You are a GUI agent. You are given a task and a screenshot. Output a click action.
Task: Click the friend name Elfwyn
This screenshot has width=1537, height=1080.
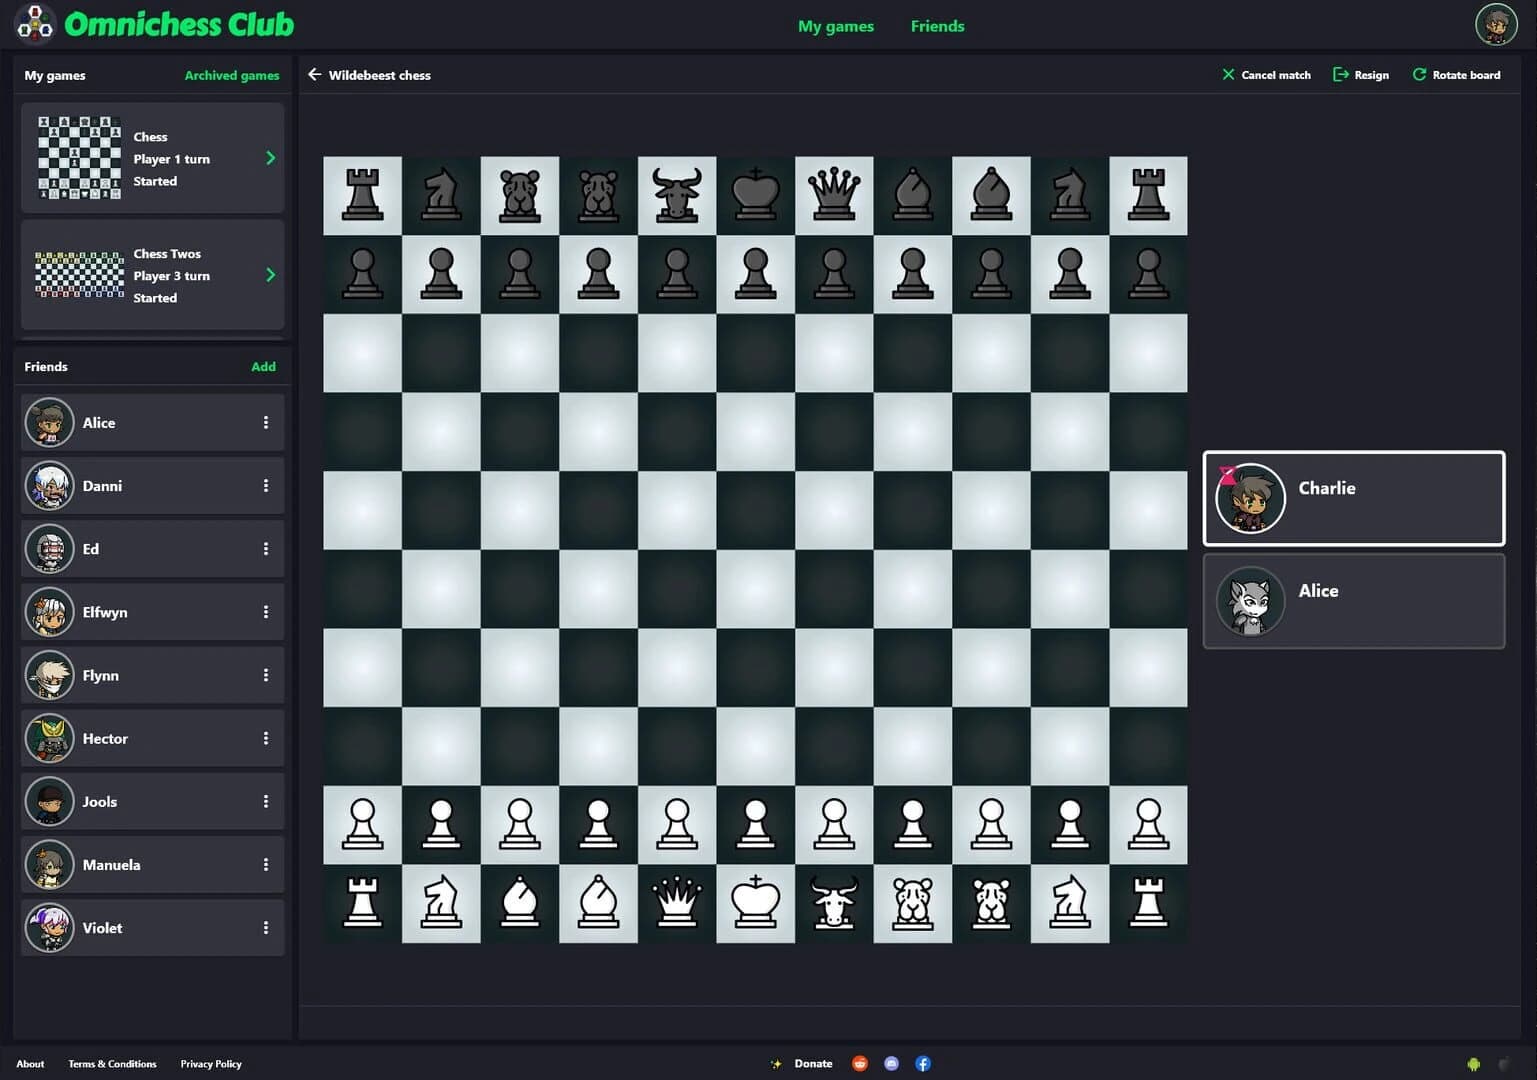point(105,612)
